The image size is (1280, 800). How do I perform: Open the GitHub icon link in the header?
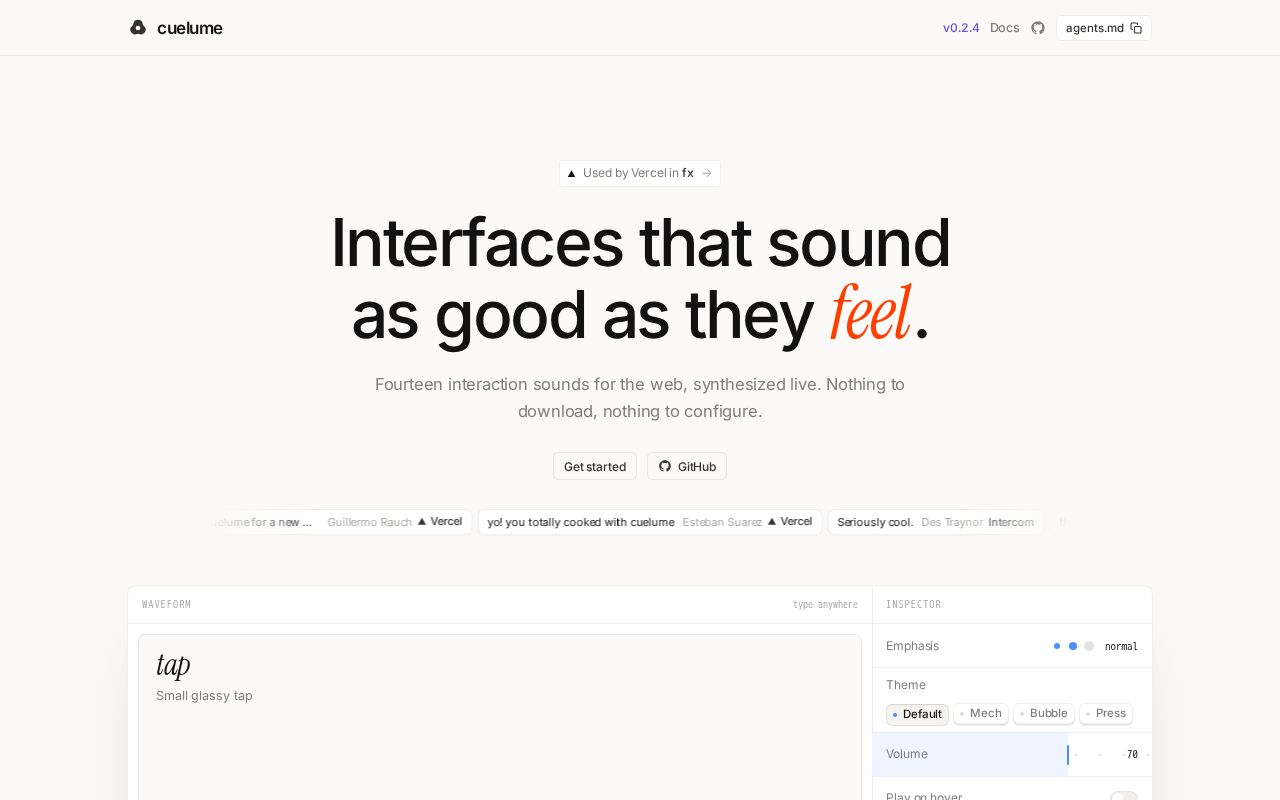(1038, 28)
